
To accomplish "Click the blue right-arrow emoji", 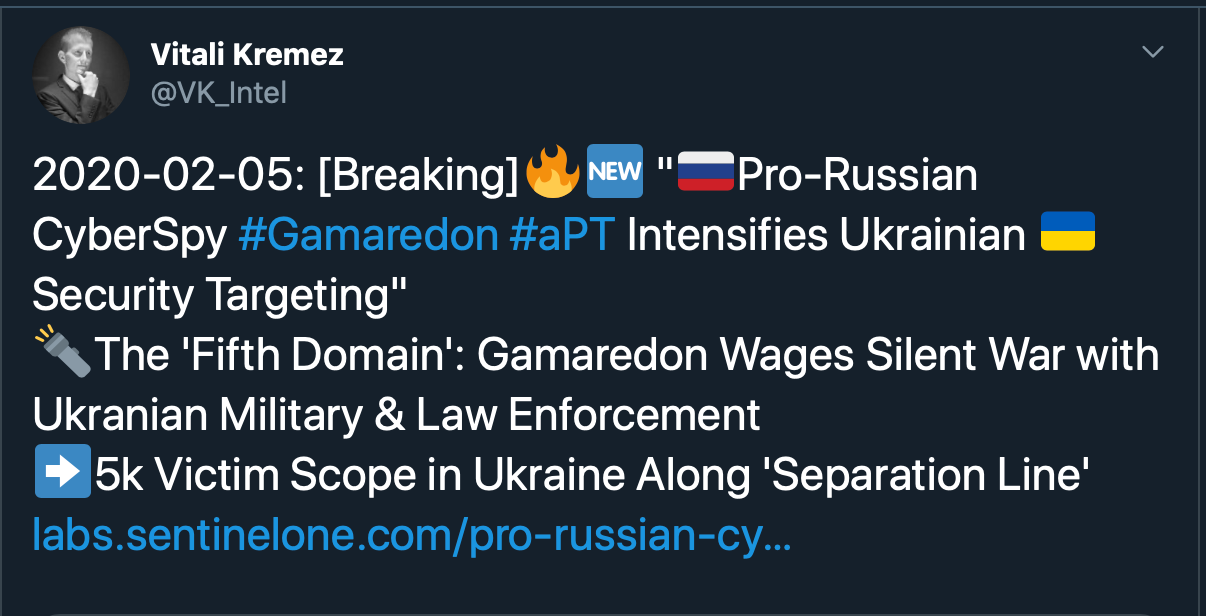I will [62, 475].
